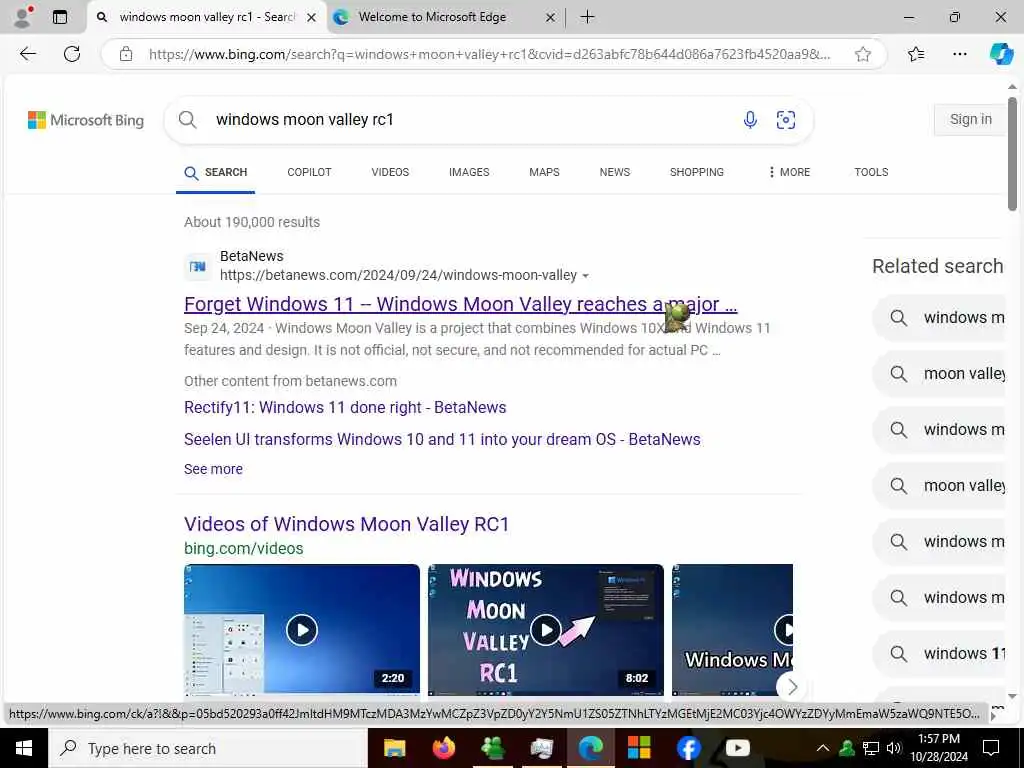
Task: Open the Copilot sidebar icon
Action: pyautogui.click(x=1000, y=54)
